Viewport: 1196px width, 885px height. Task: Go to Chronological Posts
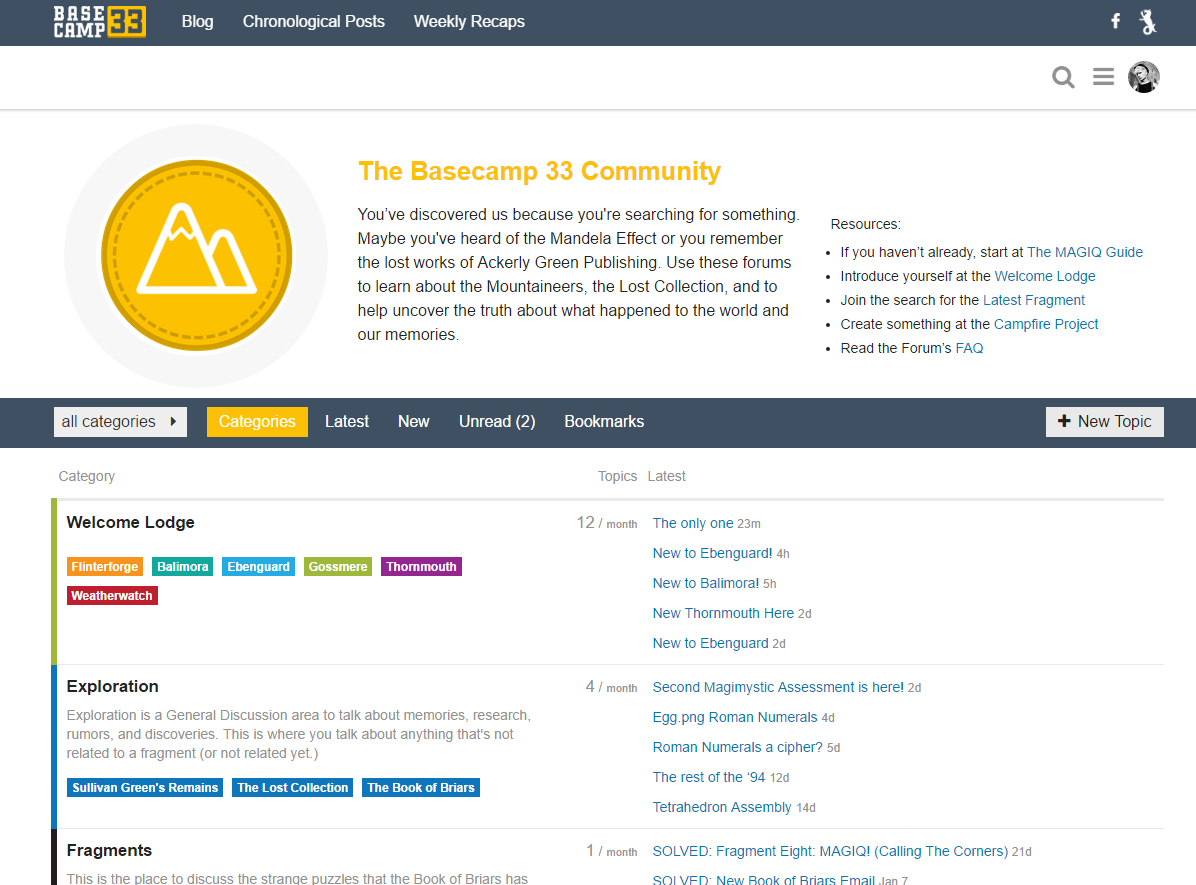313,21
